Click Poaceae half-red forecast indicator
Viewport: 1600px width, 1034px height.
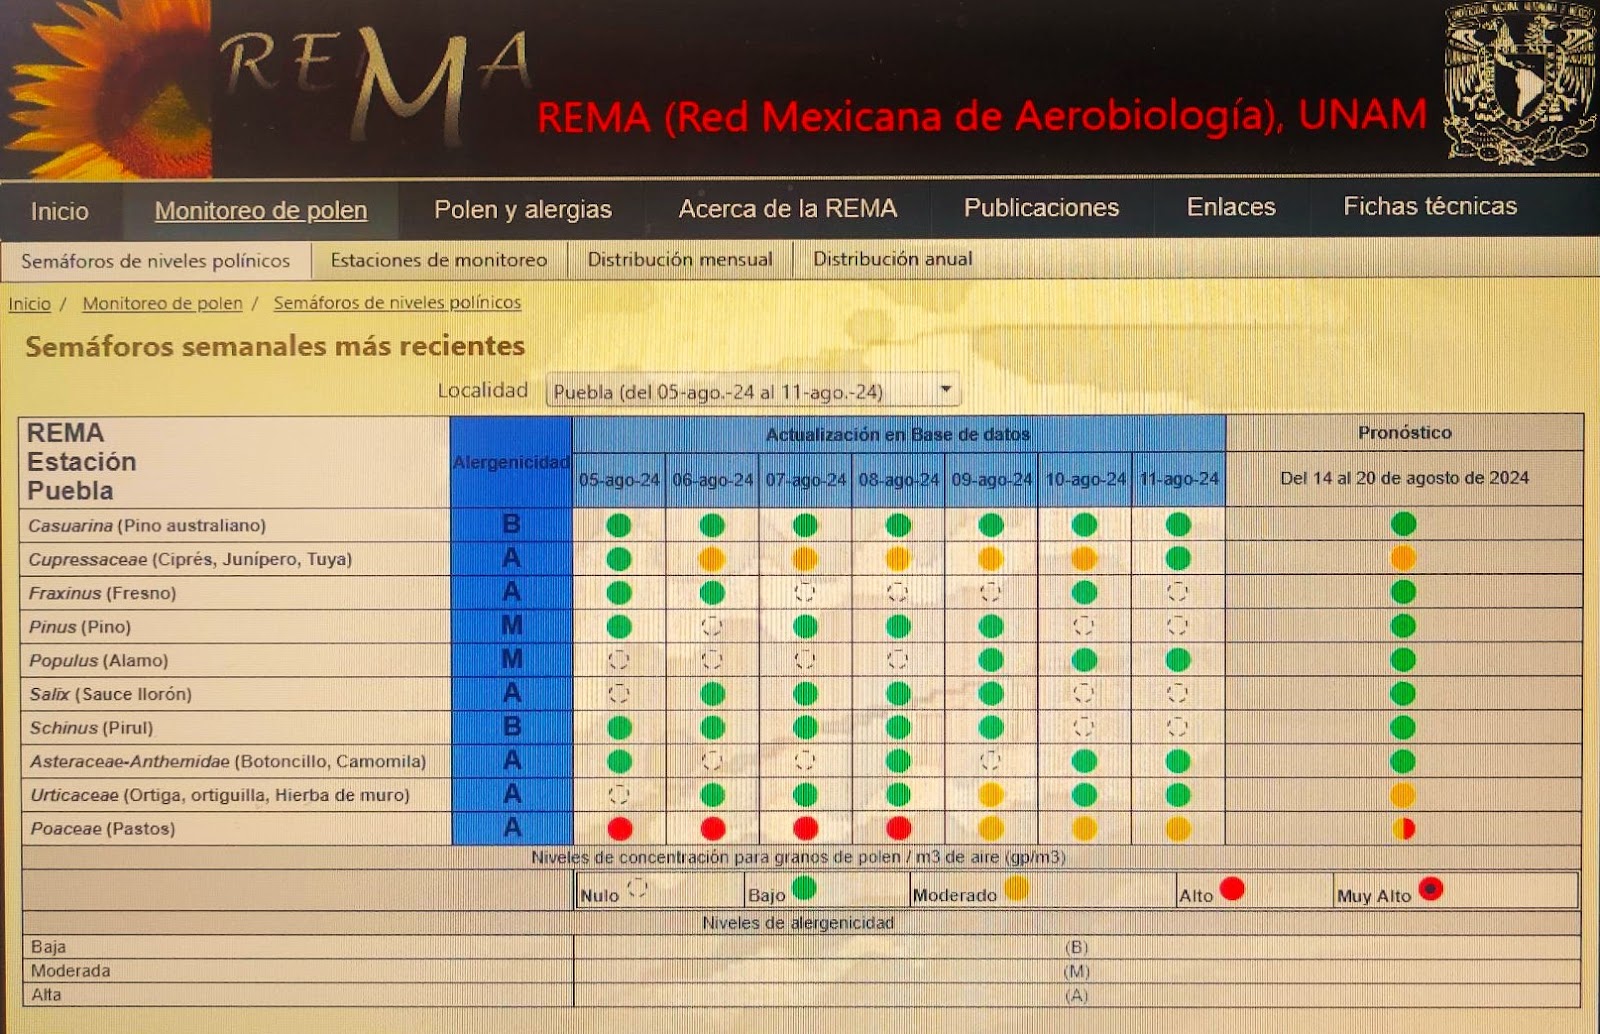coord(1404,828)
